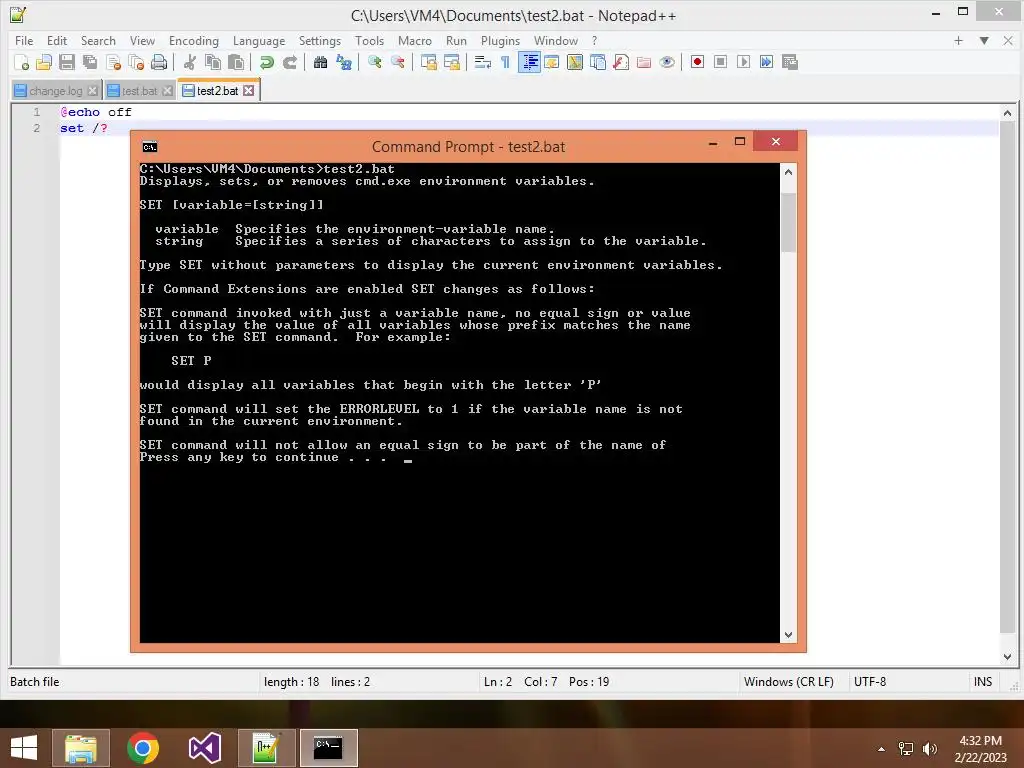Open File Explorer from taskbar

(x=81, y=748)
